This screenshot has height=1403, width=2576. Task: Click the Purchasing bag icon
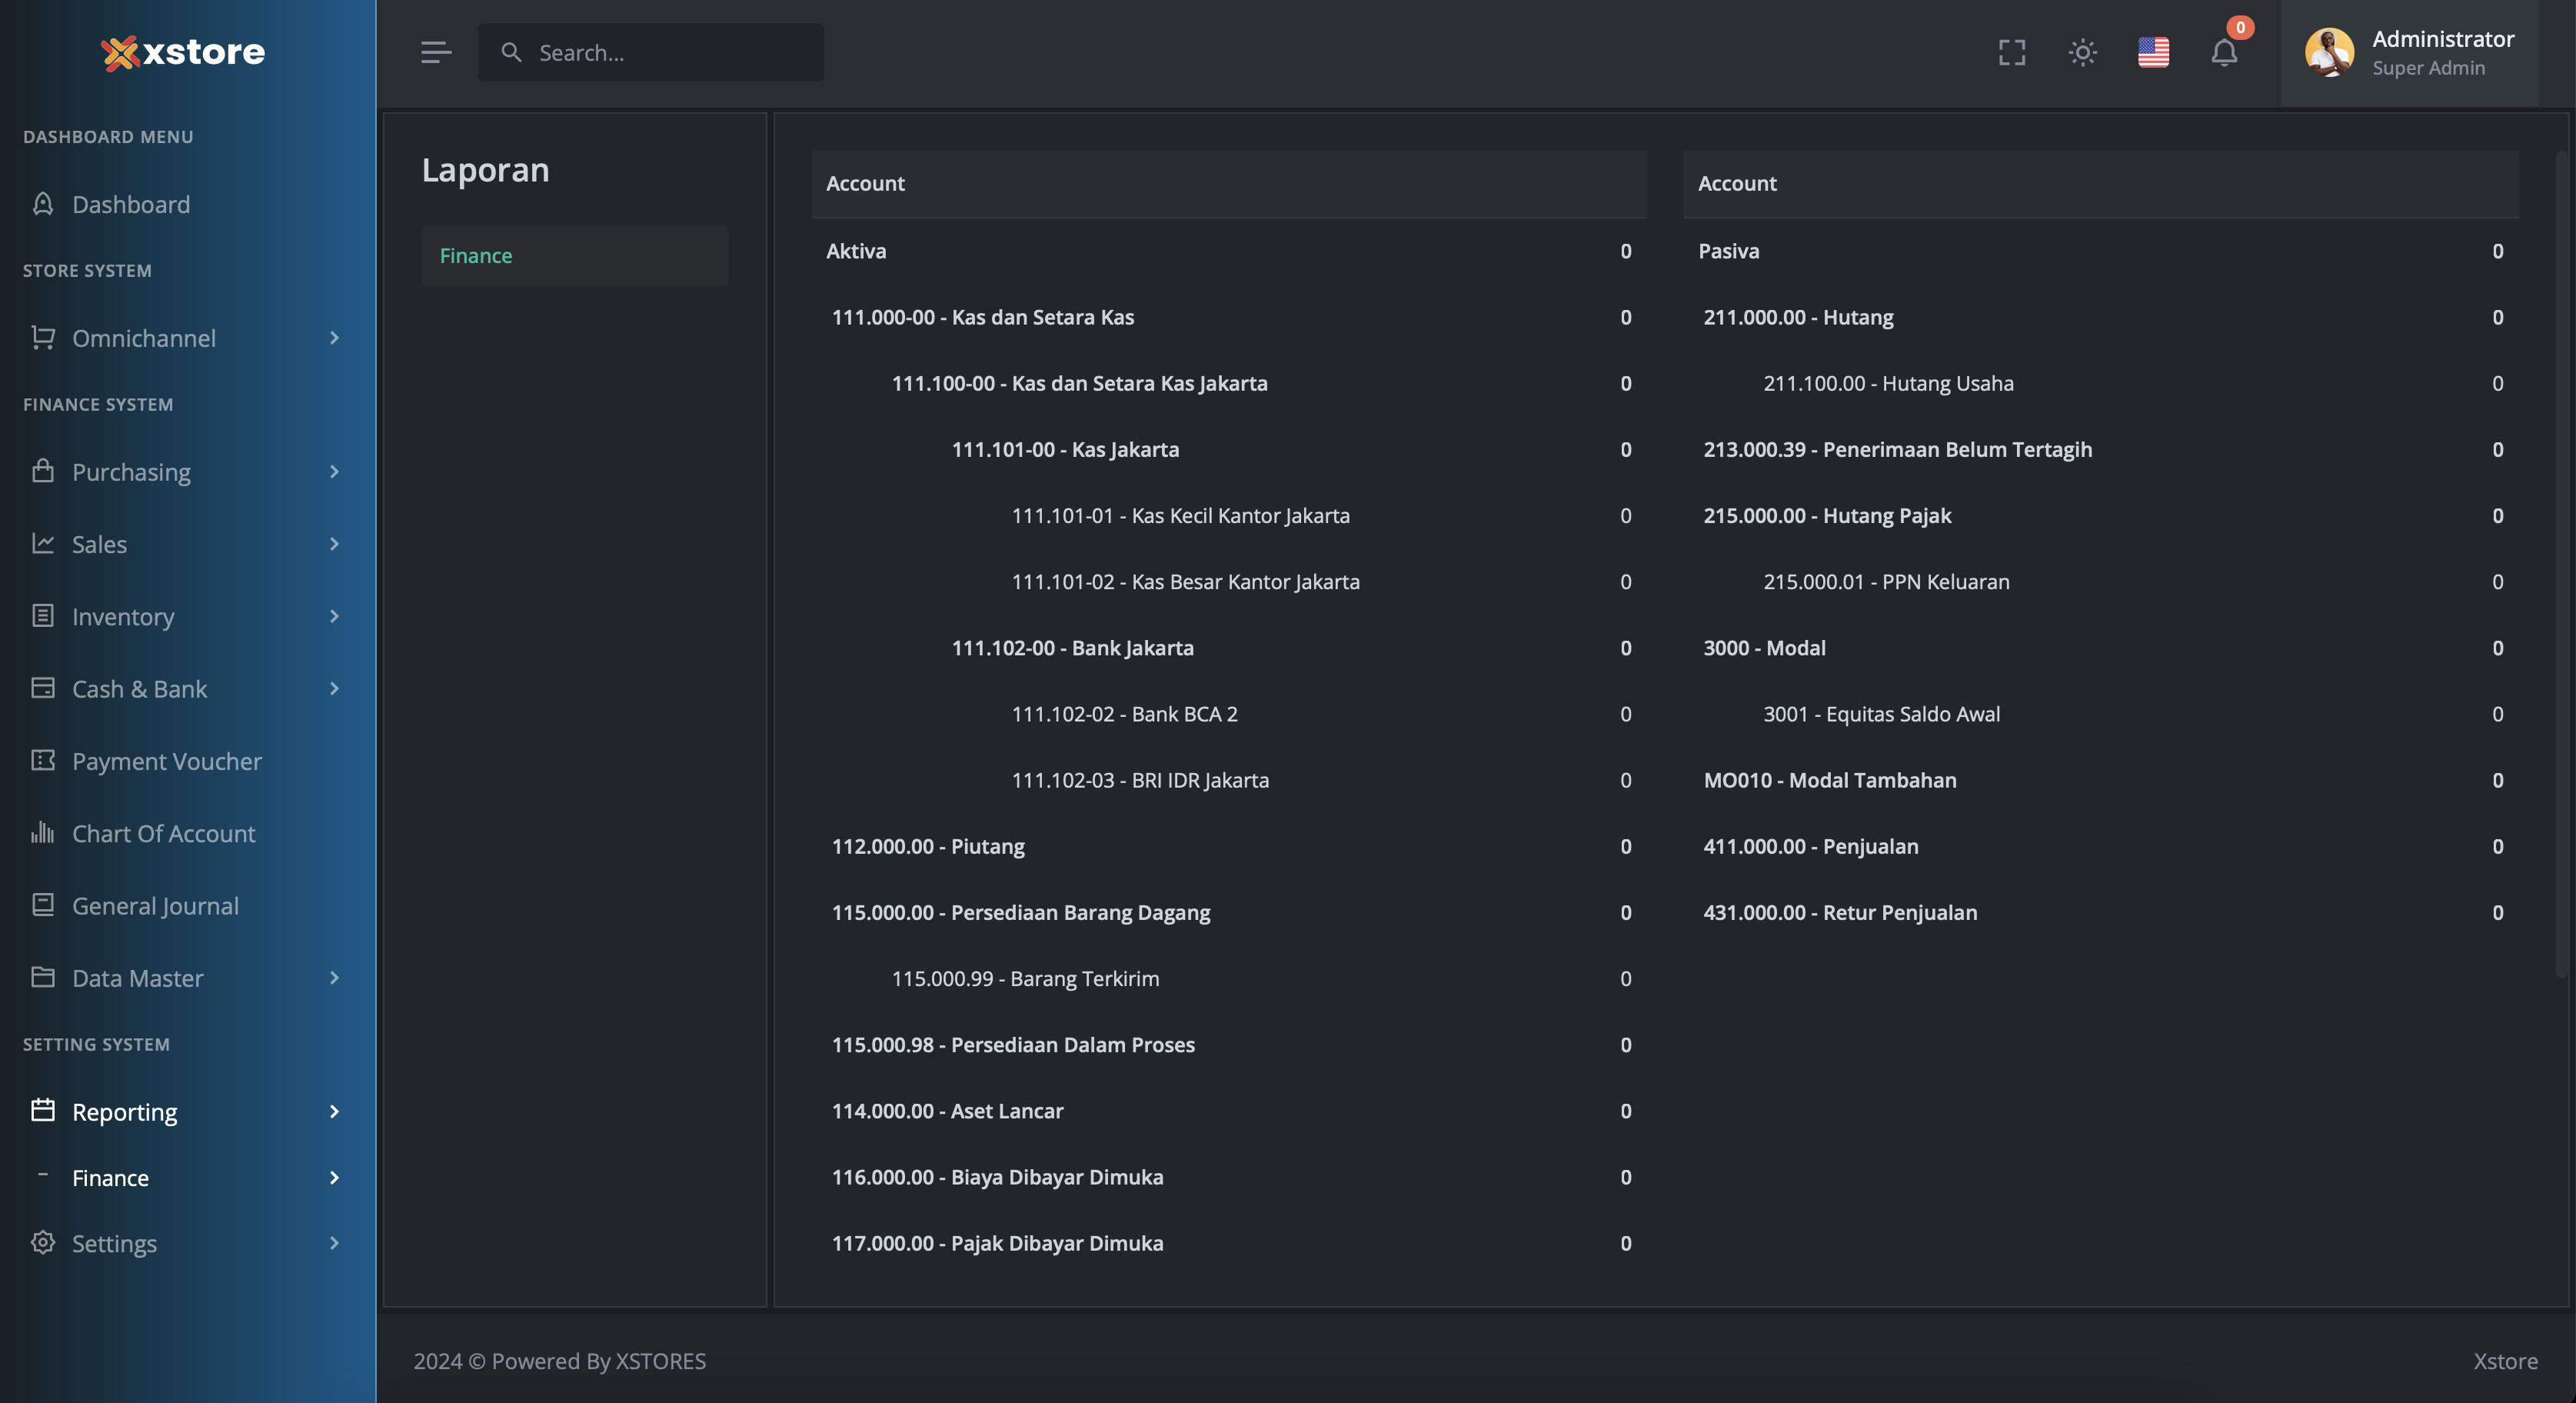pos(43,471)
